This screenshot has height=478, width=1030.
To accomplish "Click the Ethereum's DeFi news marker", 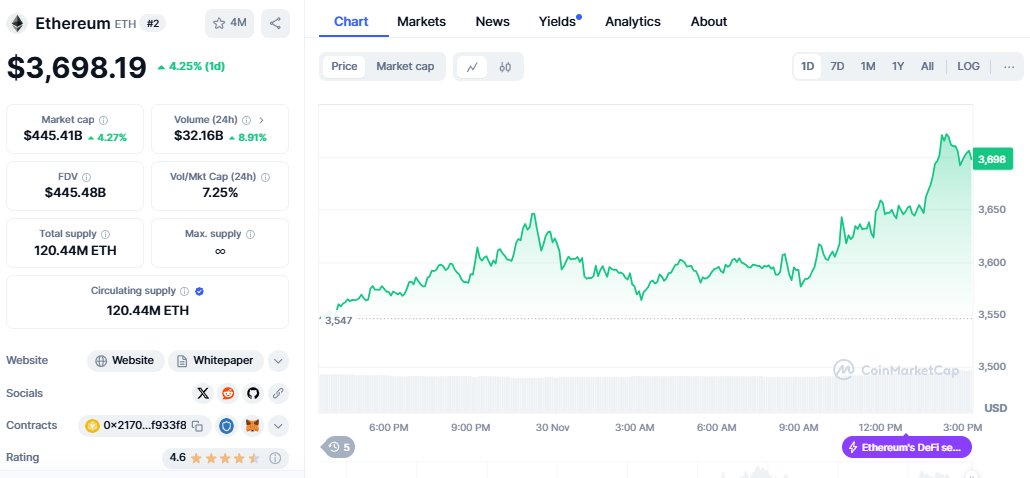I will pos(907,448).
